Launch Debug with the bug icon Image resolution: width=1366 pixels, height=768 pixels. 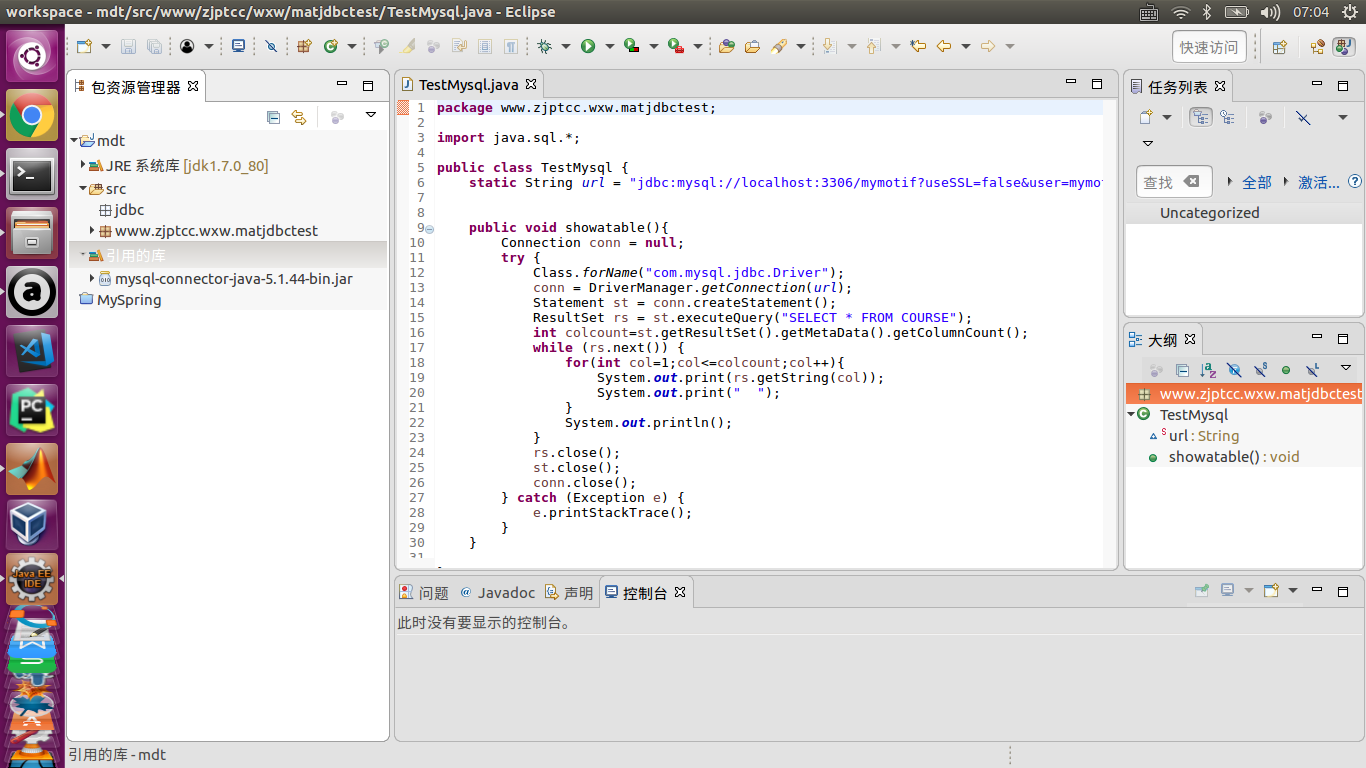tap(544, 46)
